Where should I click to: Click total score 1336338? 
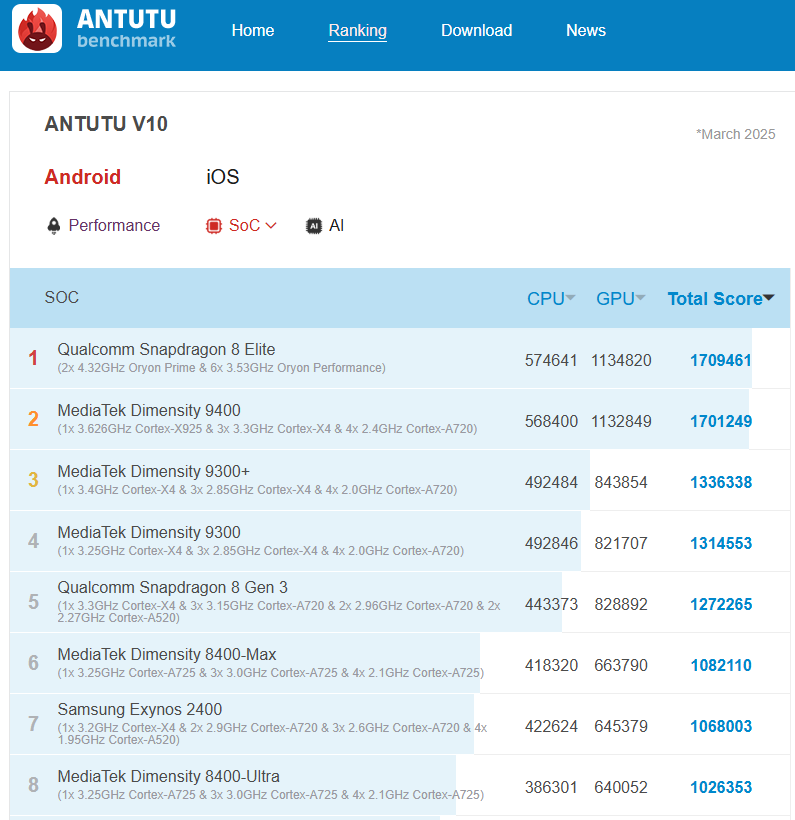pos(721,482)
